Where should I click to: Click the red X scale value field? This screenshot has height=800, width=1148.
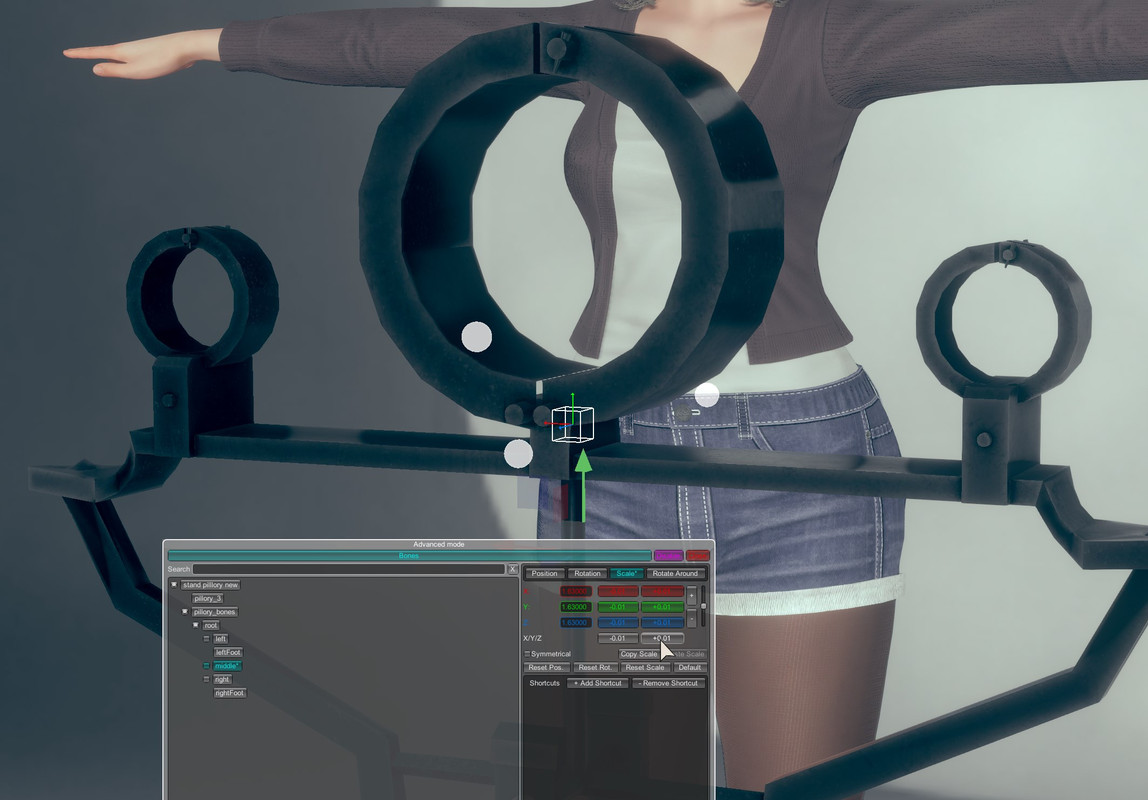(x=575, y=591)
